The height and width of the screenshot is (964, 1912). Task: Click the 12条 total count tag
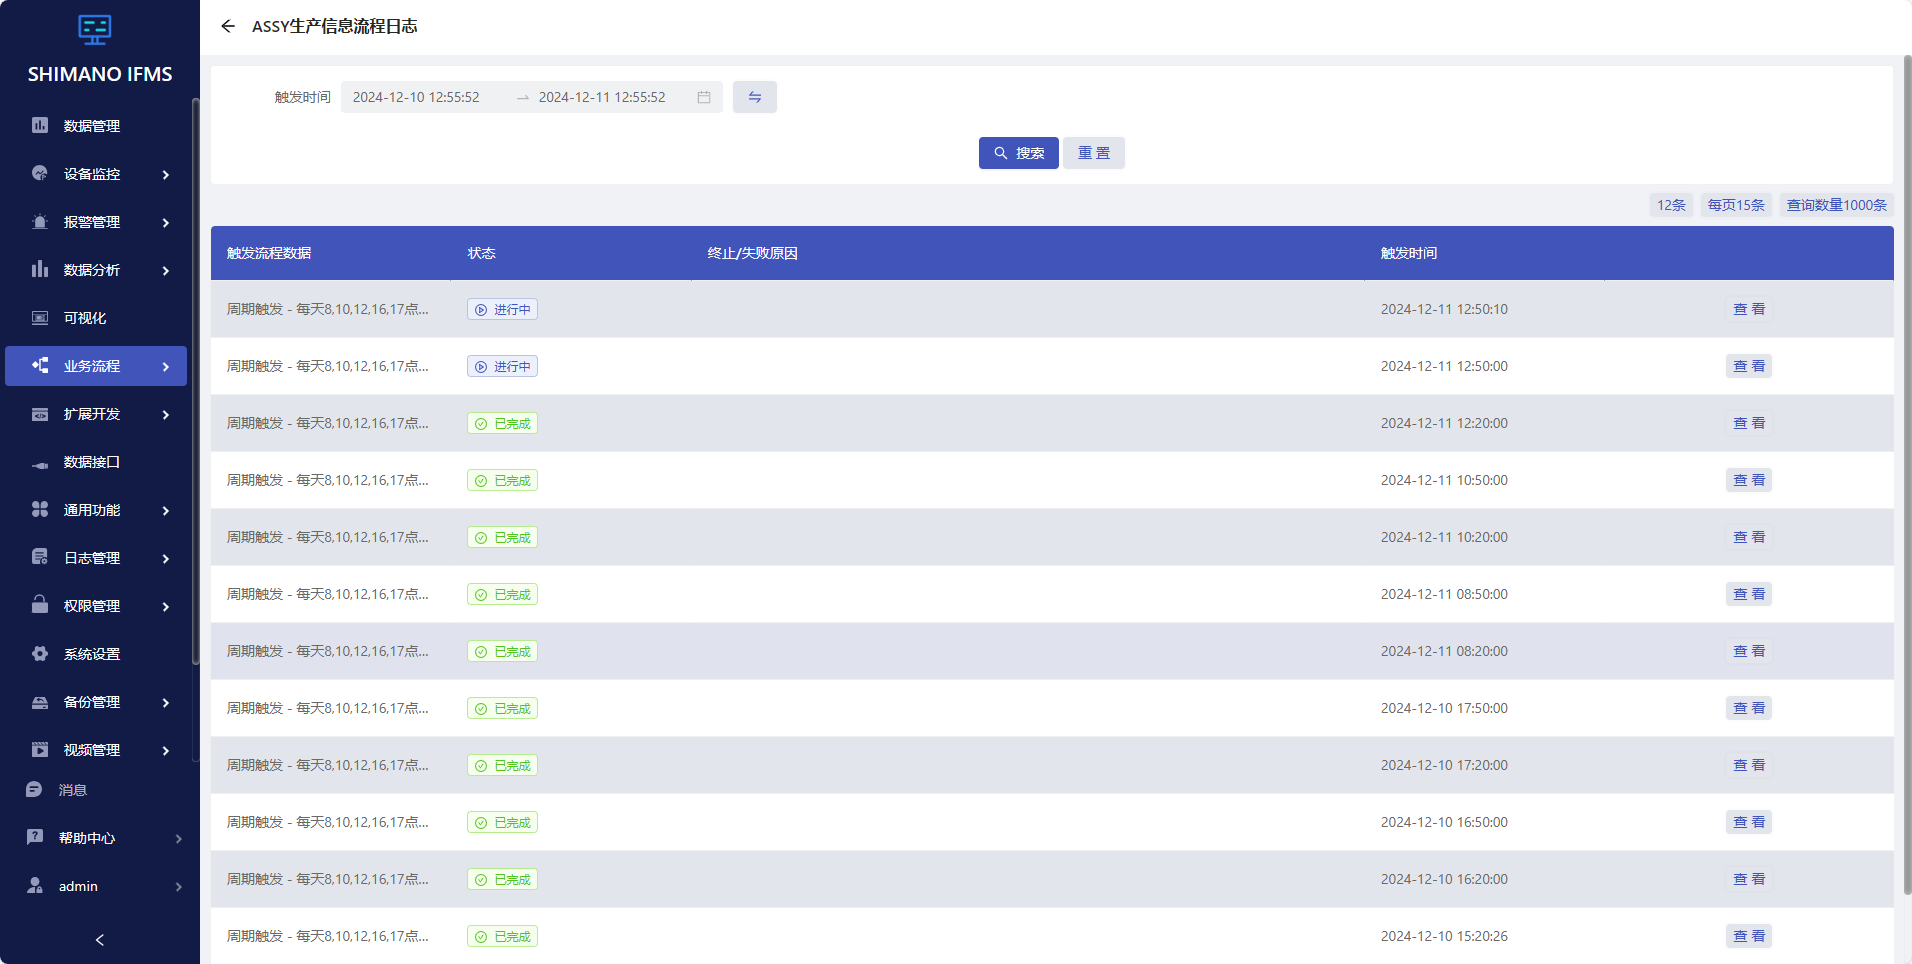pos(1671,205)
